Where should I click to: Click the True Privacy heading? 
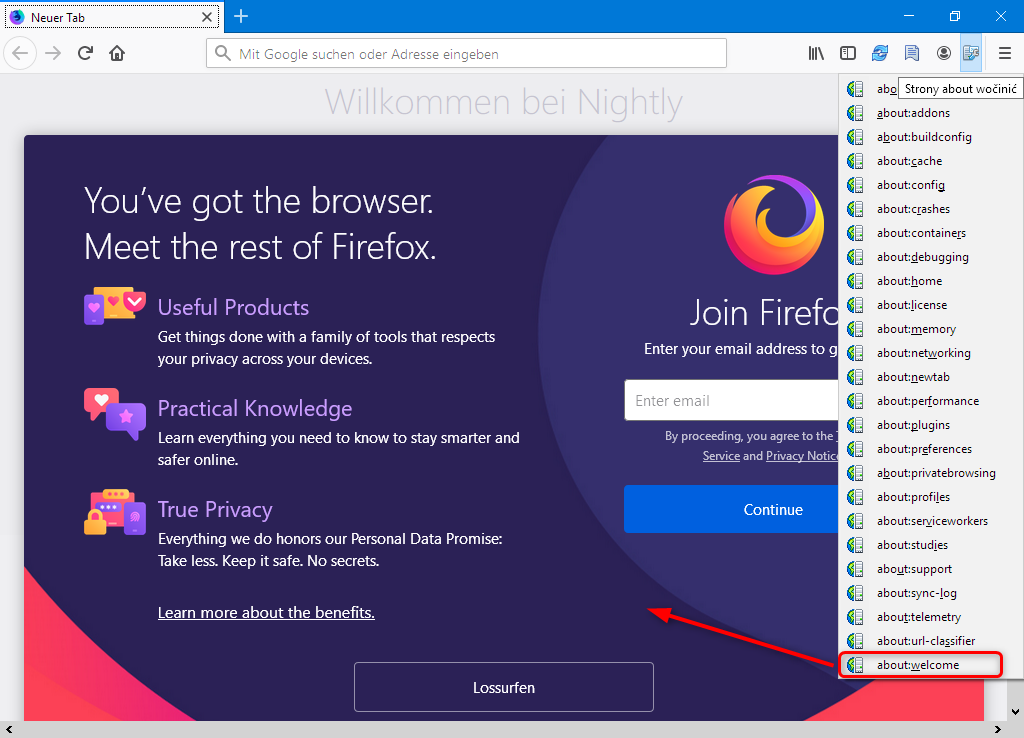(215, 509)
